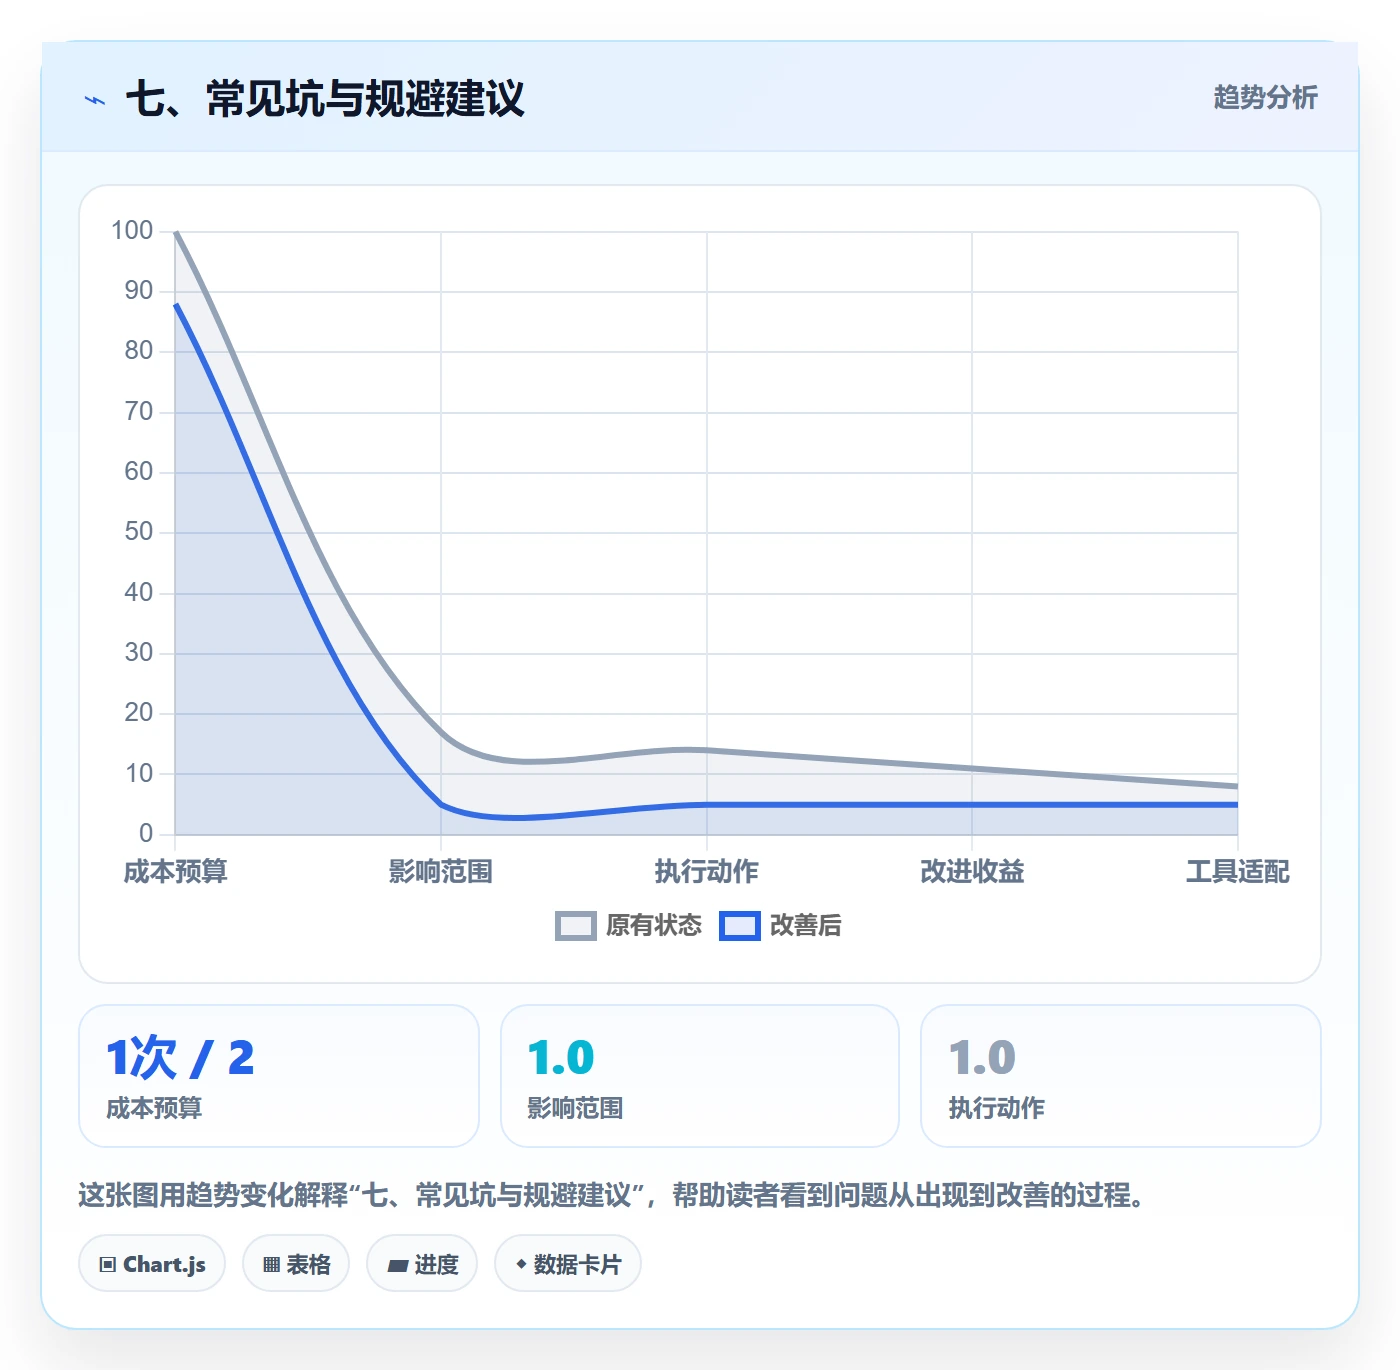Click the blue line's start point at 成本预算
1400x1370 pixels.
[176, 305]
